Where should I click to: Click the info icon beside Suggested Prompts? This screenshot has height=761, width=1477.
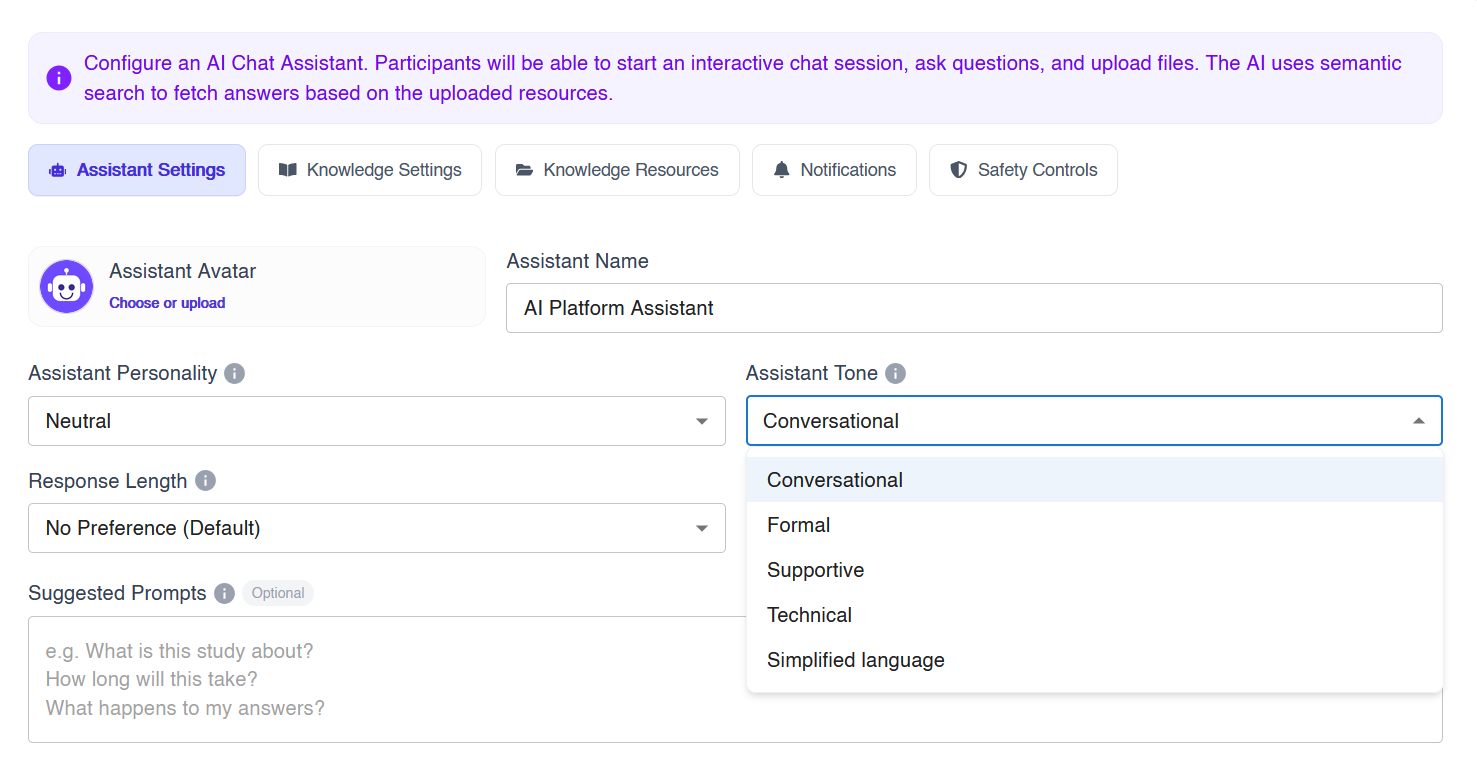[224, 593]
